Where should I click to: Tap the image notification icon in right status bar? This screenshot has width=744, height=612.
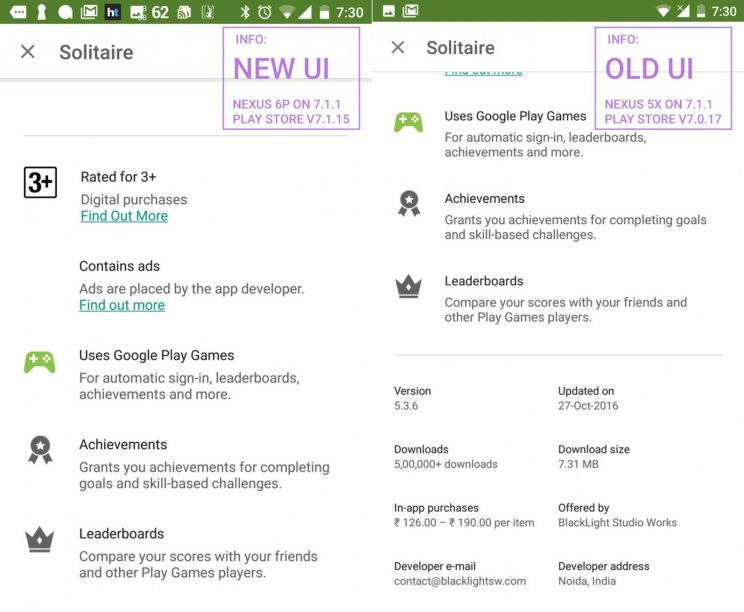coord(389,10)
